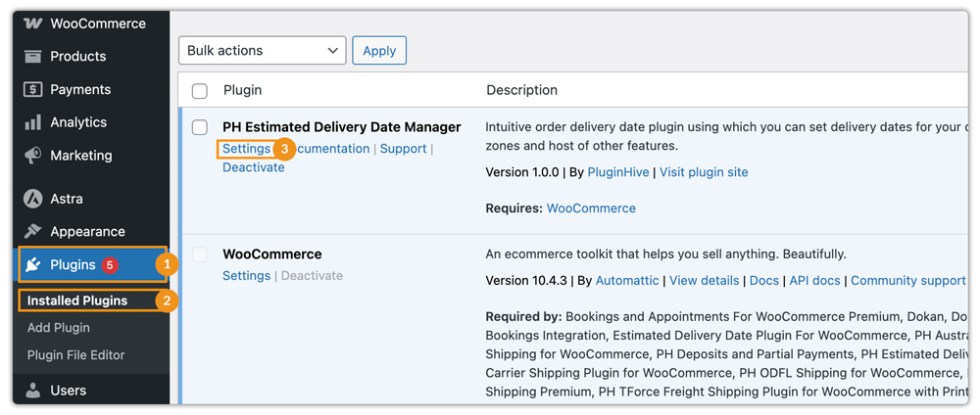Click the Version 1.0.0 text

pyautogui.click(x=522, y=172)
